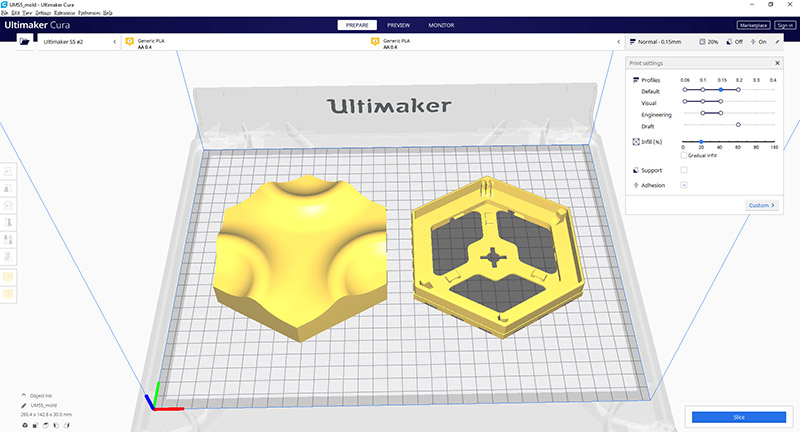Expand the Normal - 0.15mm profile summary
Viewport: 800px width, 432px height.
coord(665,42)
